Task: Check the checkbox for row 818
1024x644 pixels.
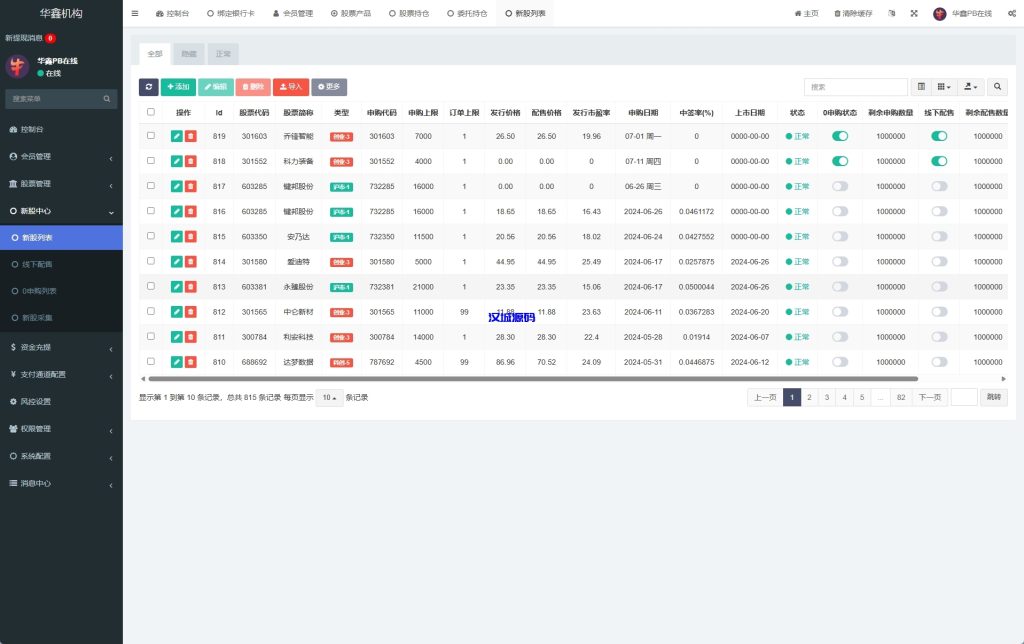Action: pyautogui.click(x=151, y=161)
